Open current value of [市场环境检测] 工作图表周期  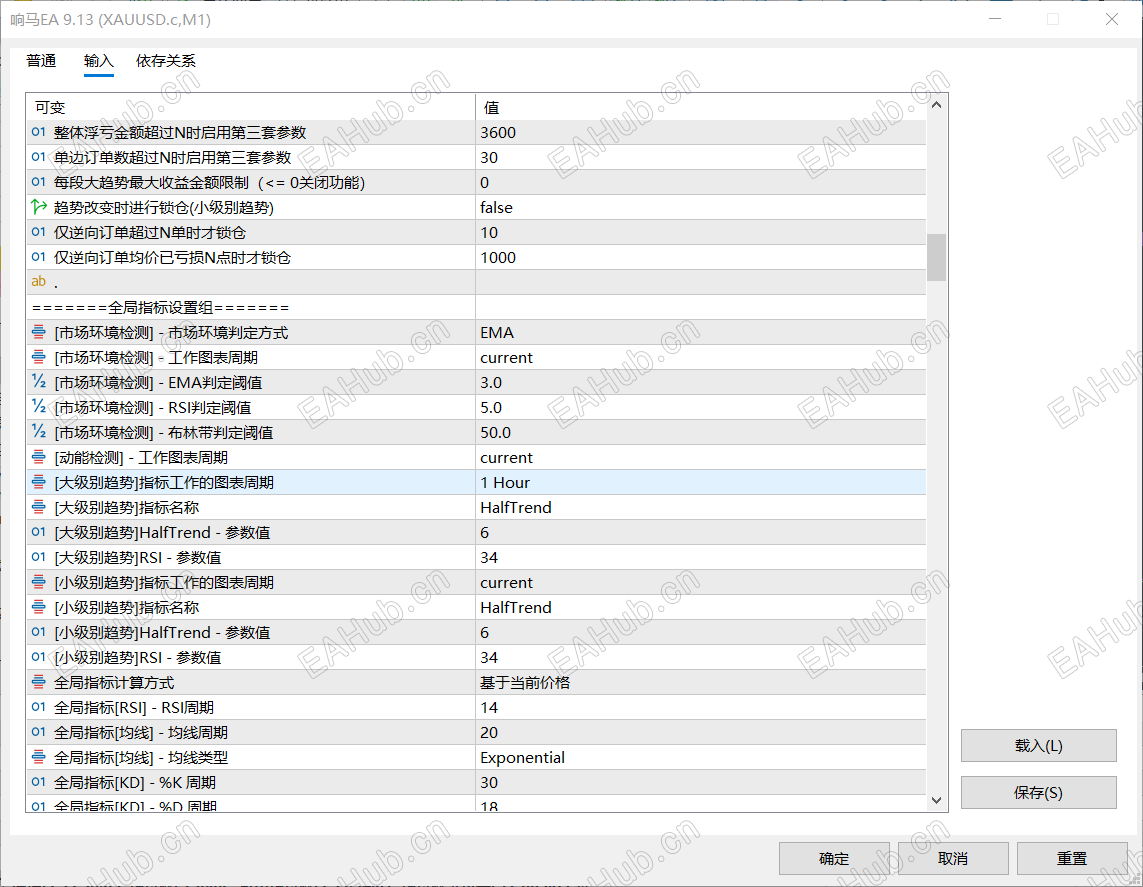click(x=701, y=357)
